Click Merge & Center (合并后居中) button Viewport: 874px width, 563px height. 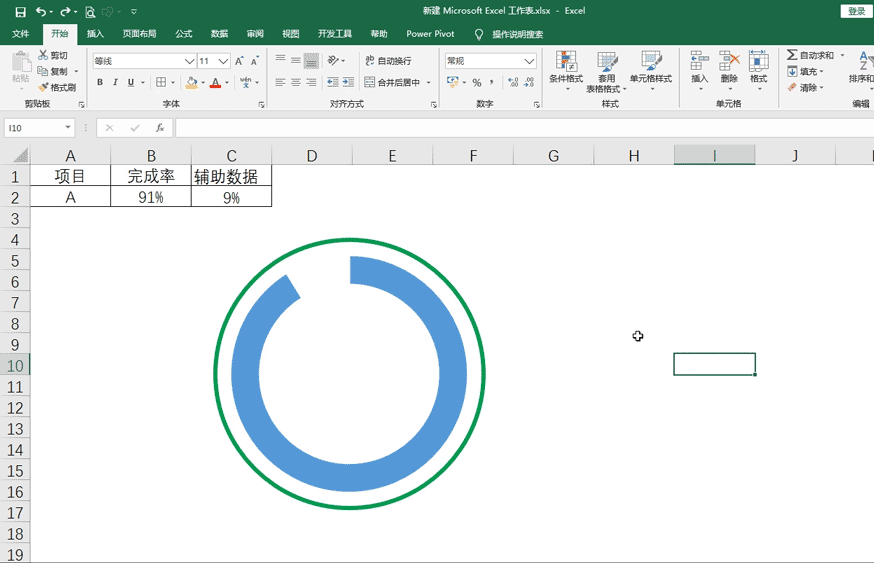[x=392, y=82]
